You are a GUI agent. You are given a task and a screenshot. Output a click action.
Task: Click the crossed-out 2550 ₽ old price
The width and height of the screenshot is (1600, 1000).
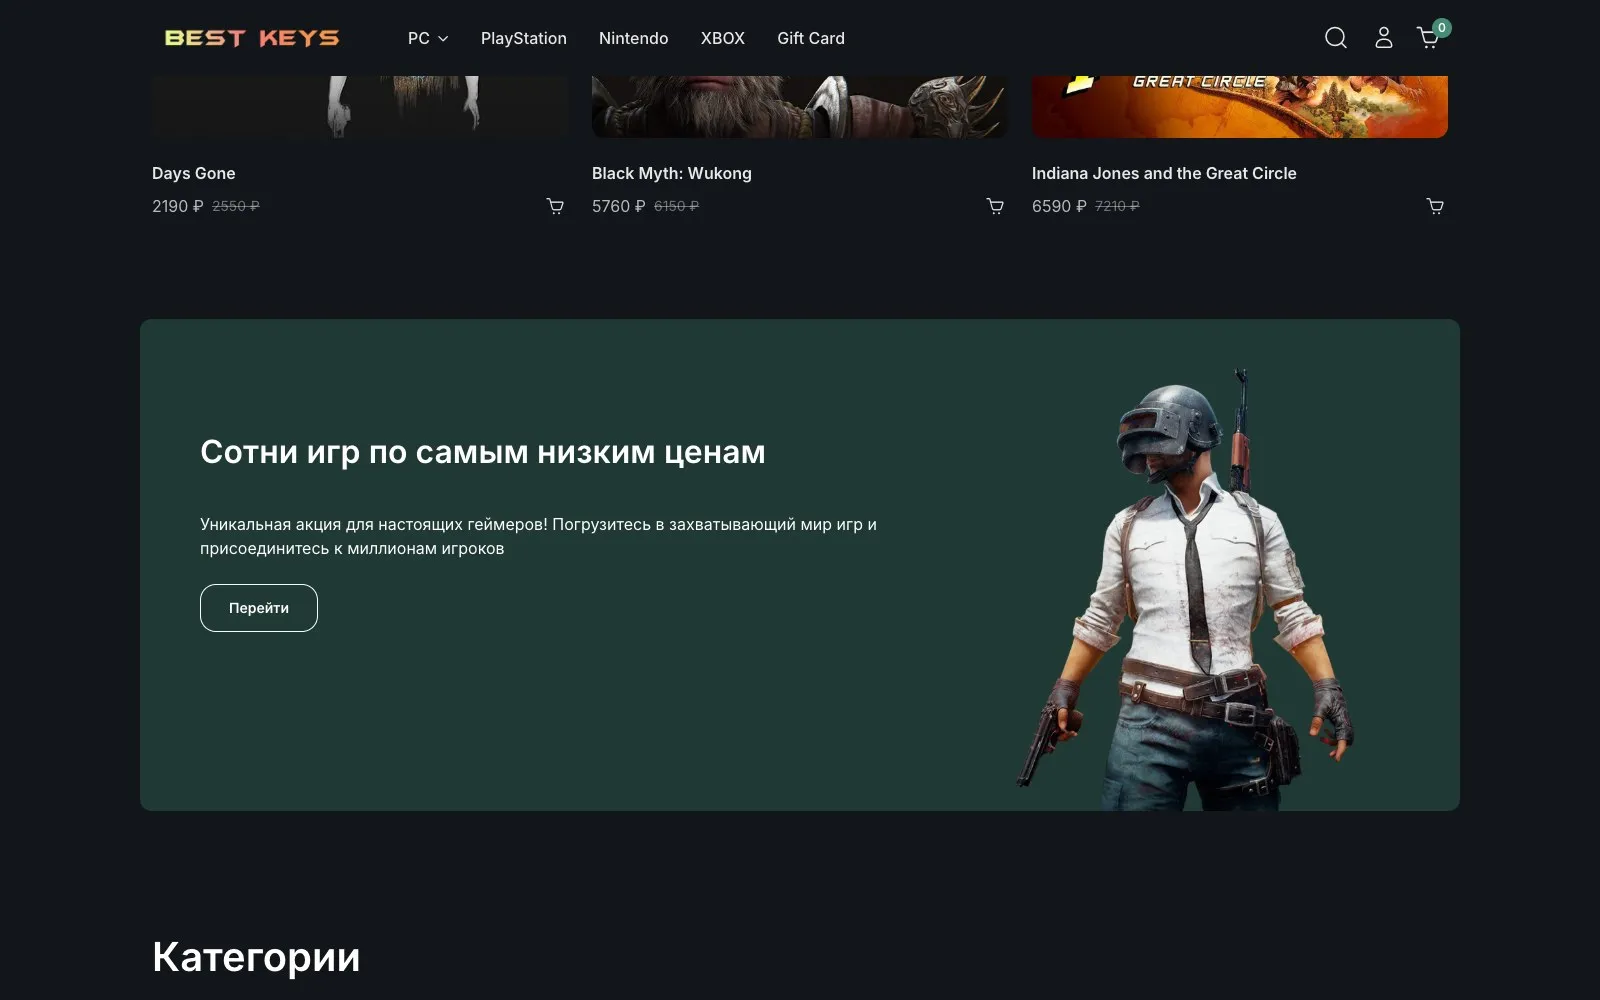tap(236, 206)
